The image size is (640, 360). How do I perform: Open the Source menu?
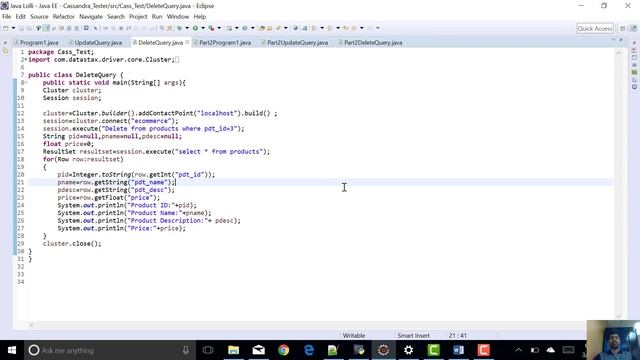point(39,17)
